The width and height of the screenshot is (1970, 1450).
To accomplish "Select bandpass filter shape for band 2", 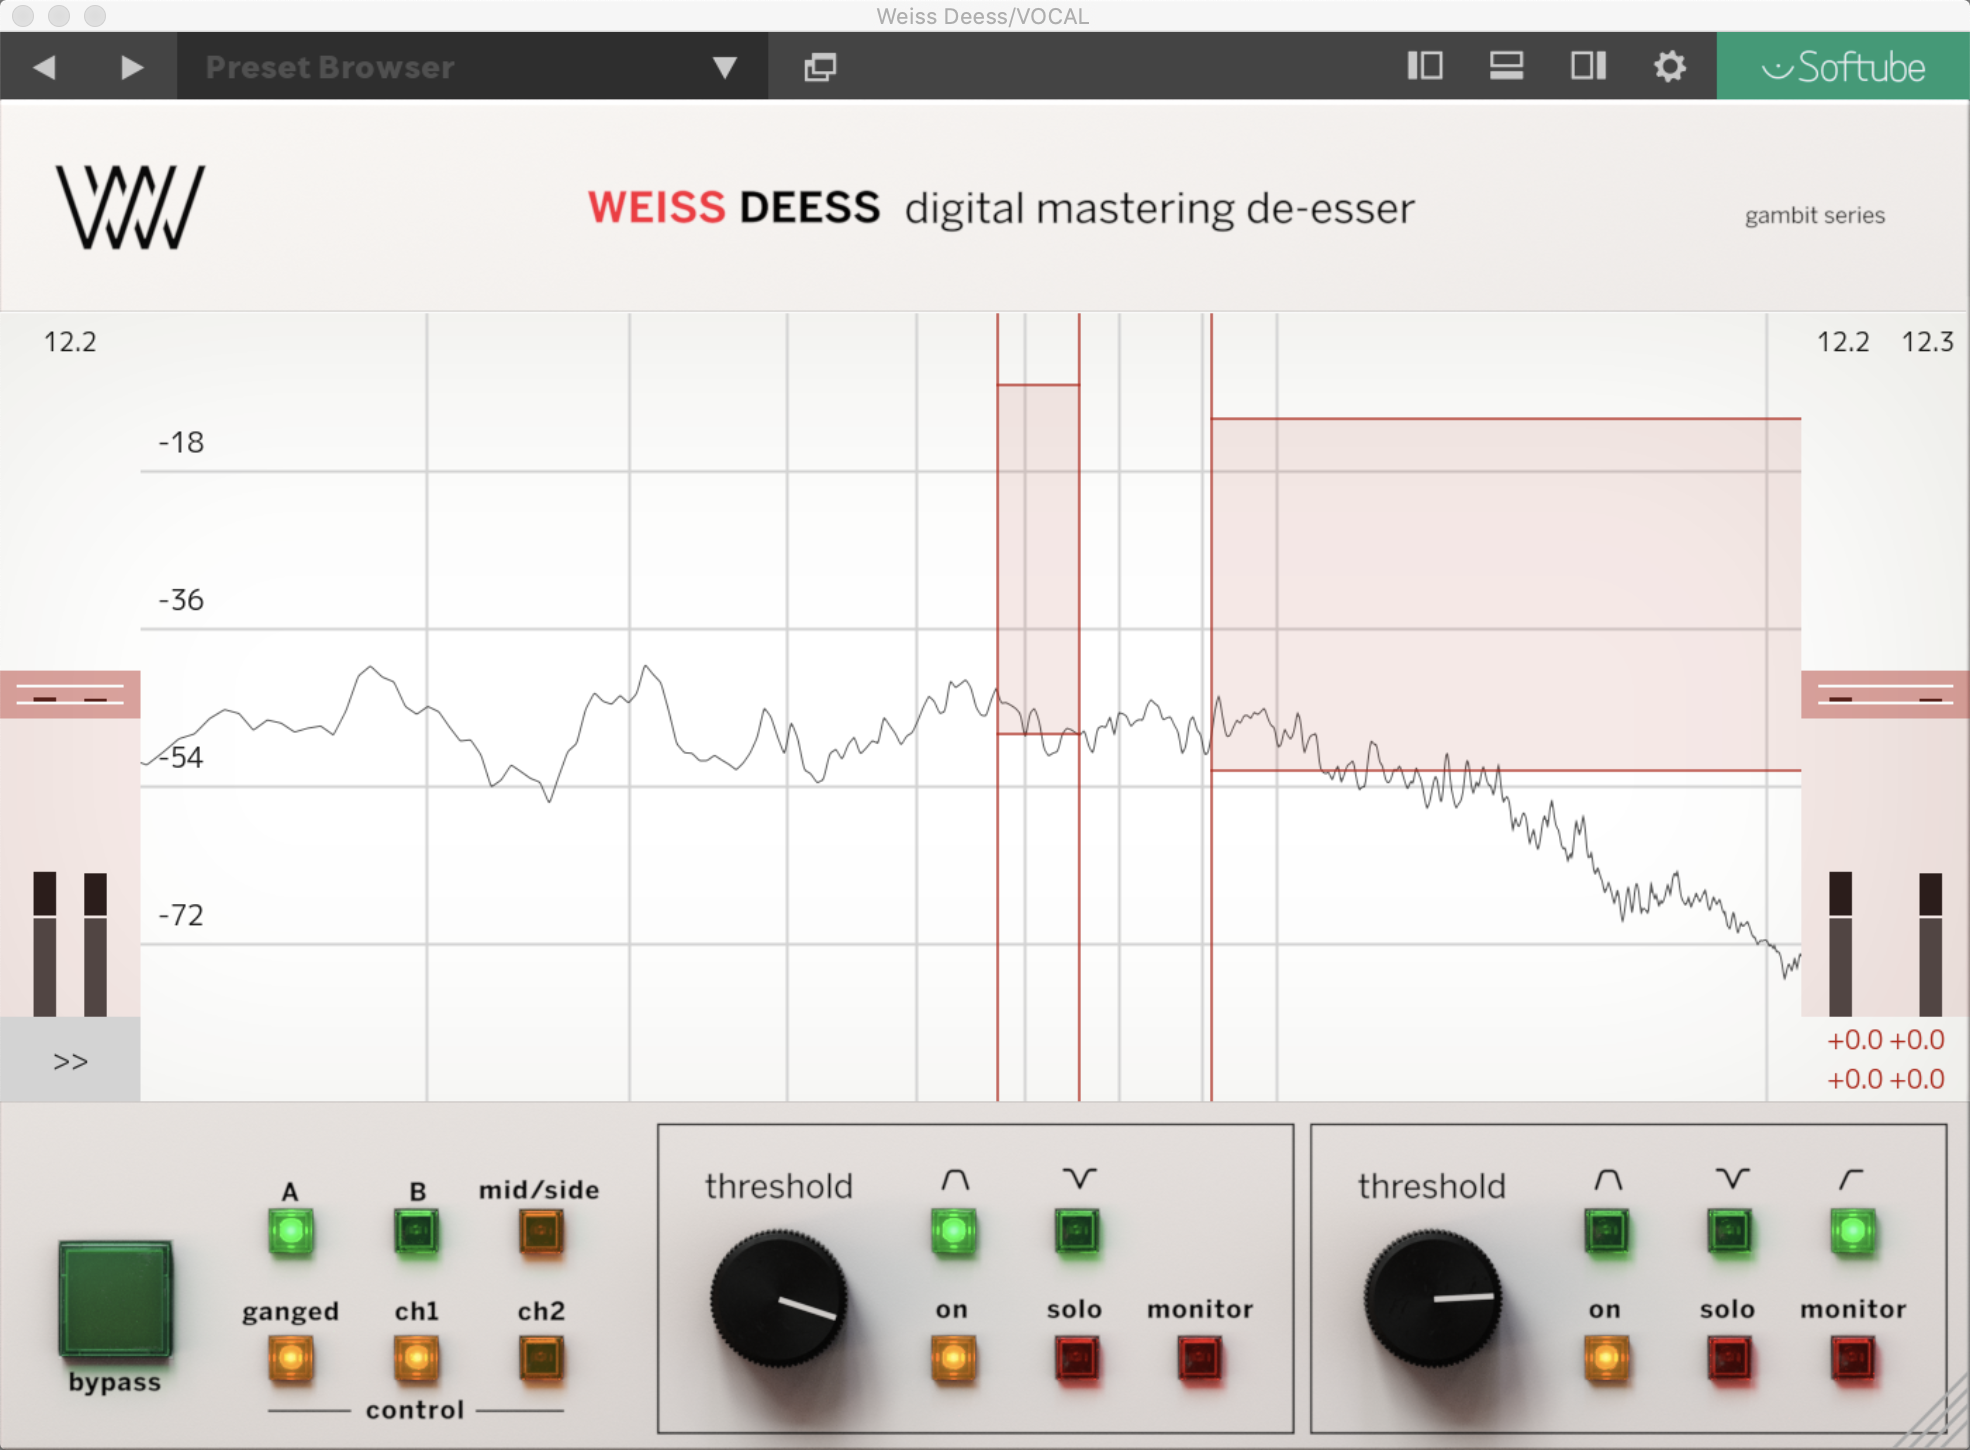I will pos(1607,1231).
